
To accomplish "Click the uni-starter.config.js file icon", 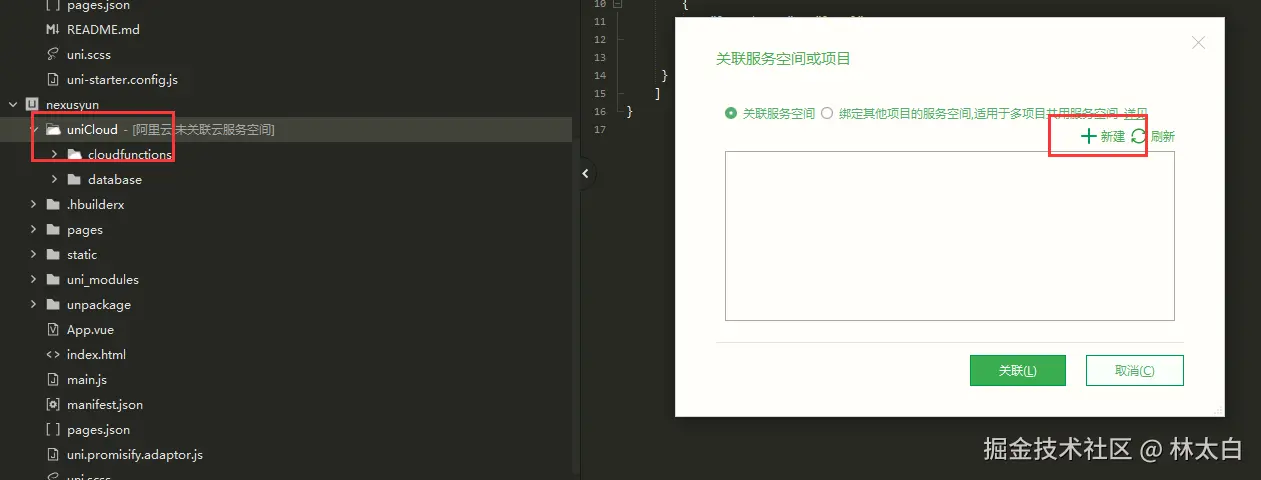I will coord(53,79).
